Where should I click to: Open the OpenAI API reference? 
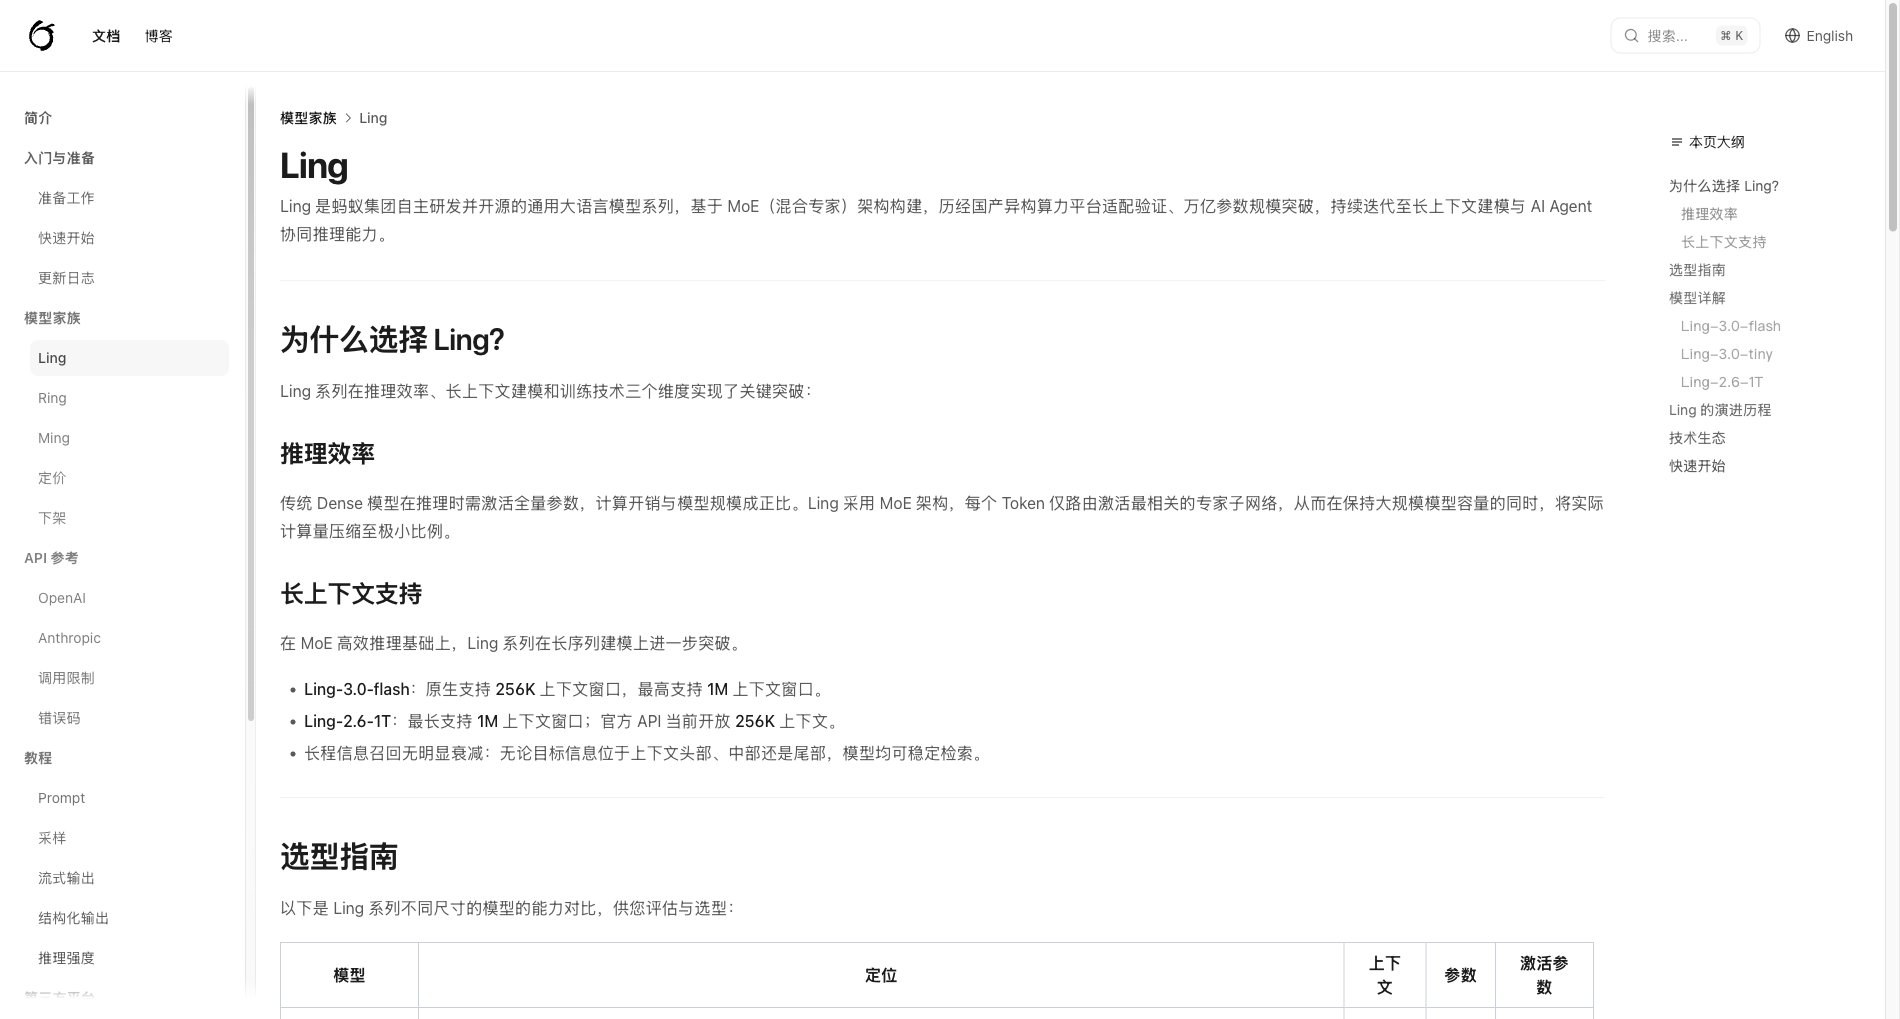point(62,598)
